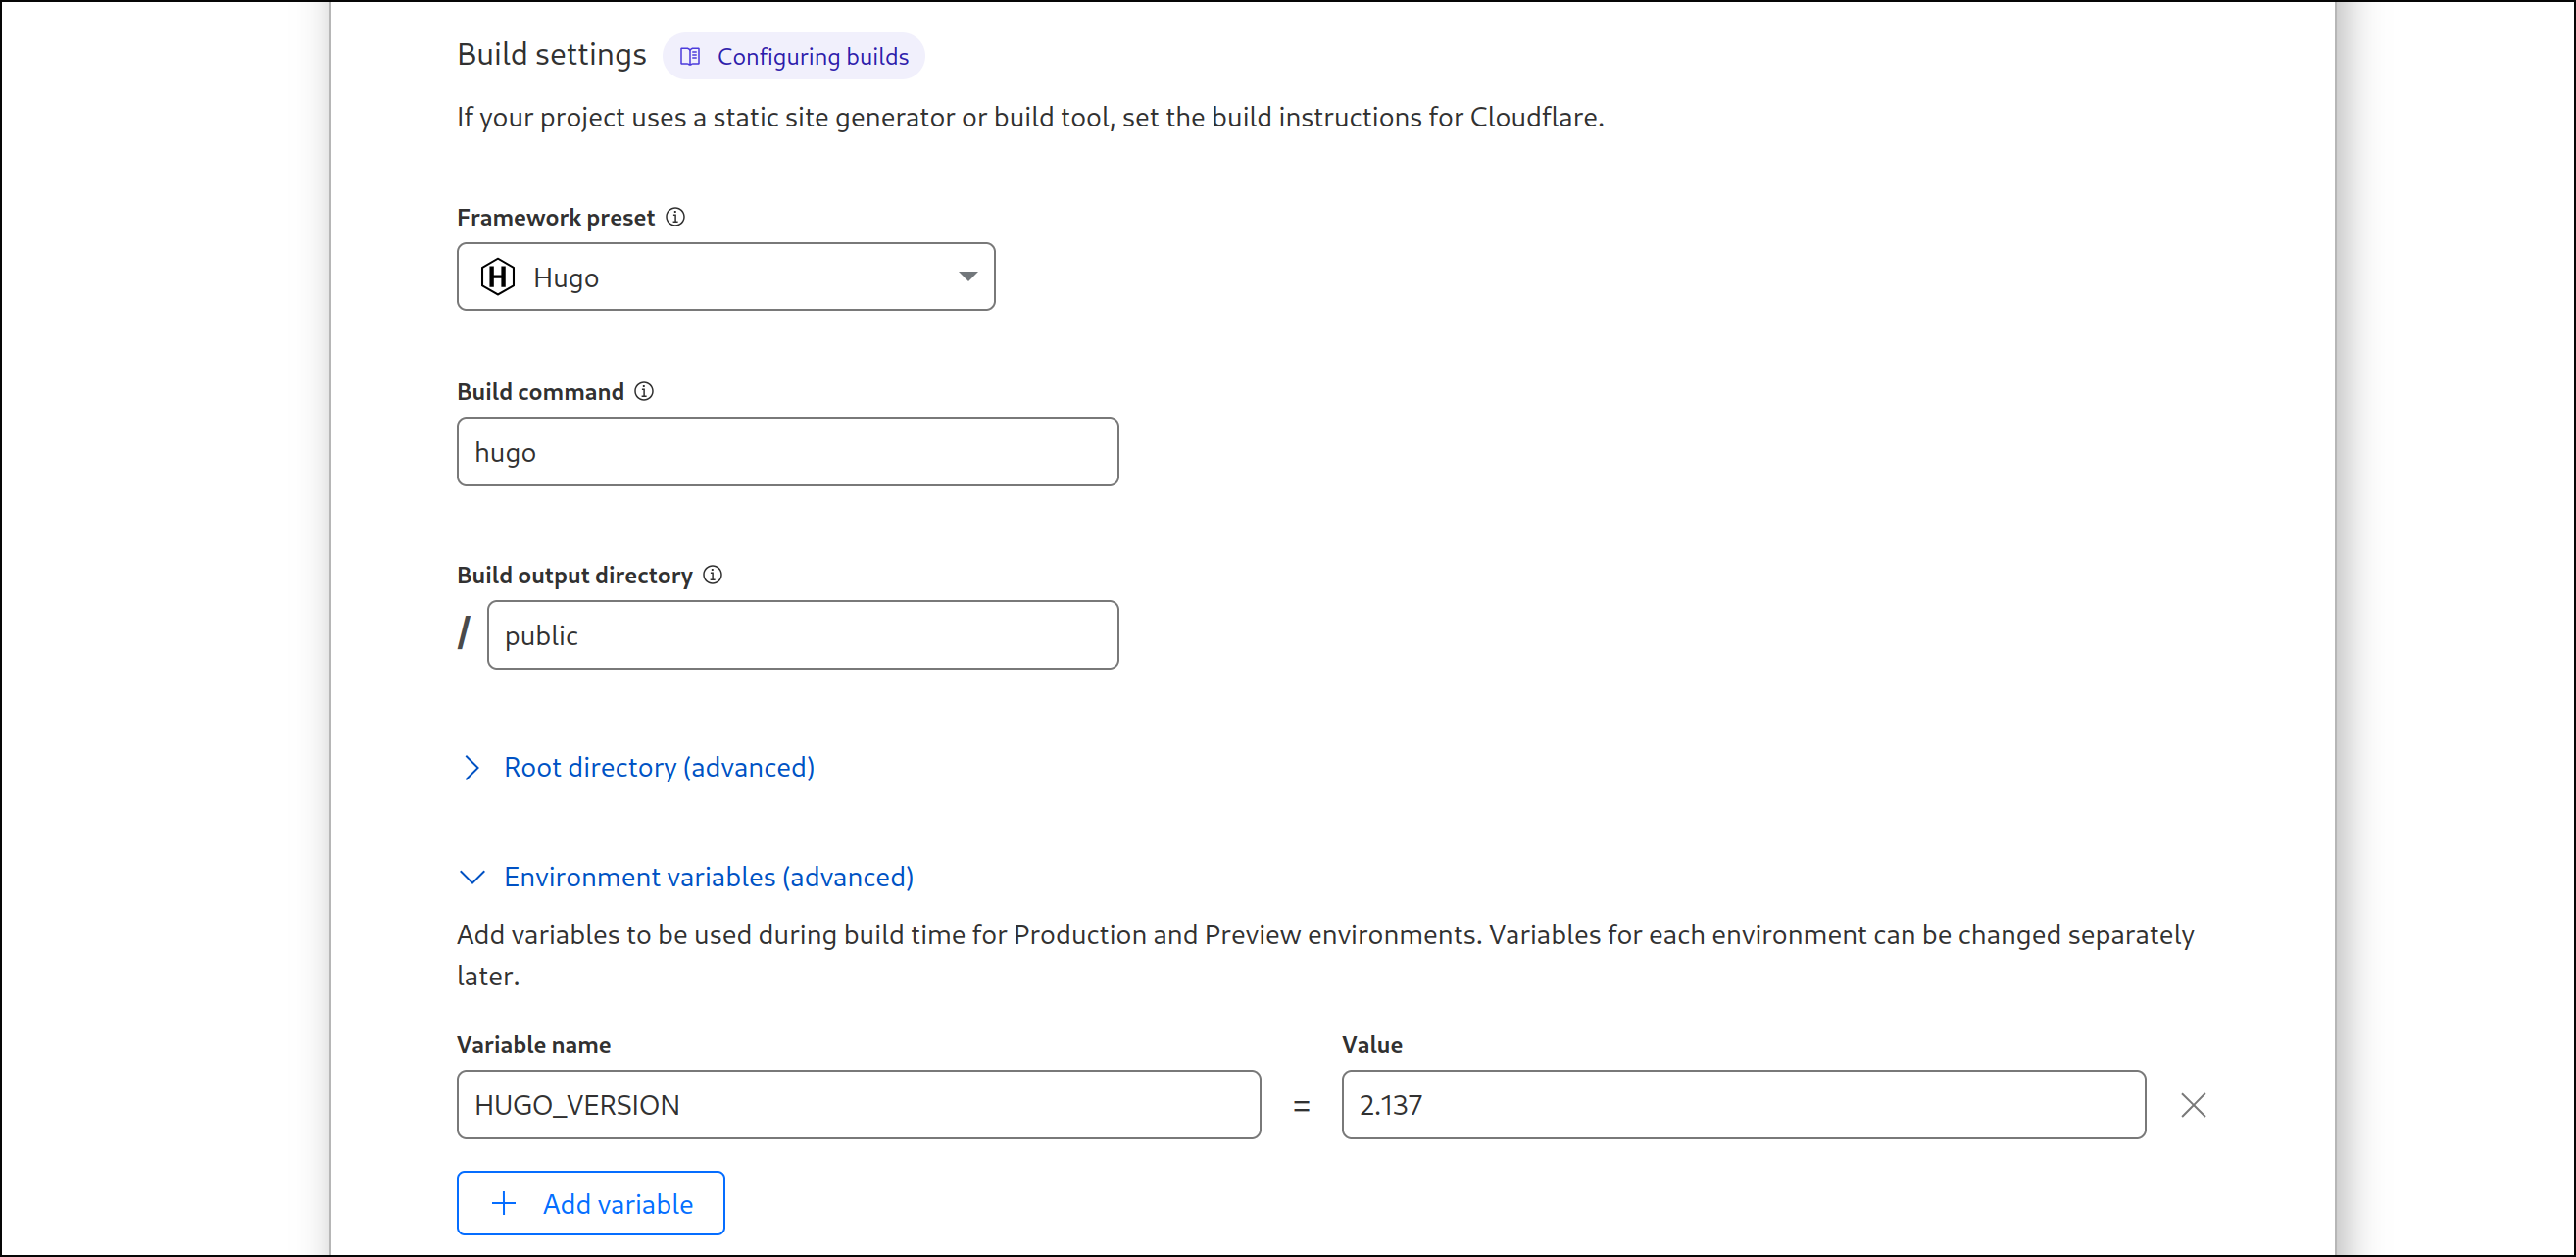
Task: Click the Add variable button
Action: click(591, 1203)
